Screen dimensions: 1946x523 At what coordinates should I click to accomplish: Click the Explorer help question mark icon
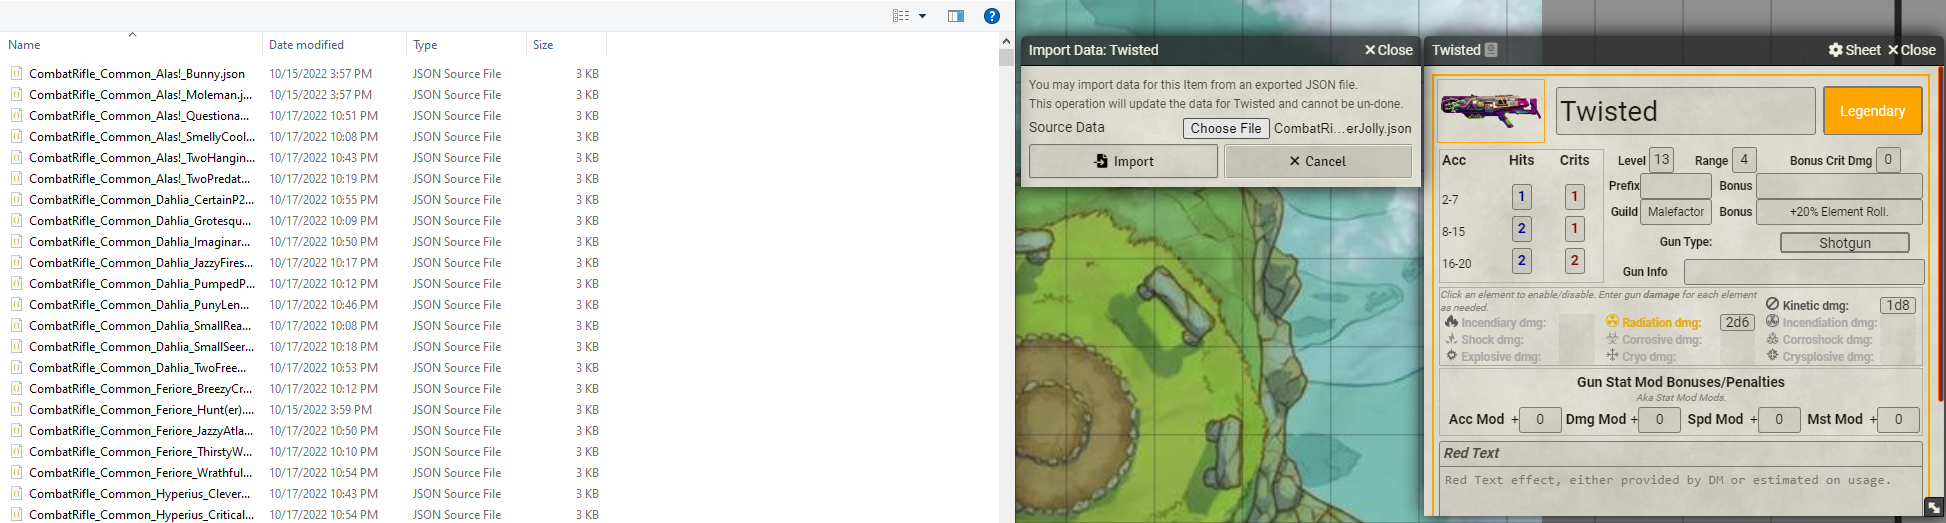(x=992, y=16)
